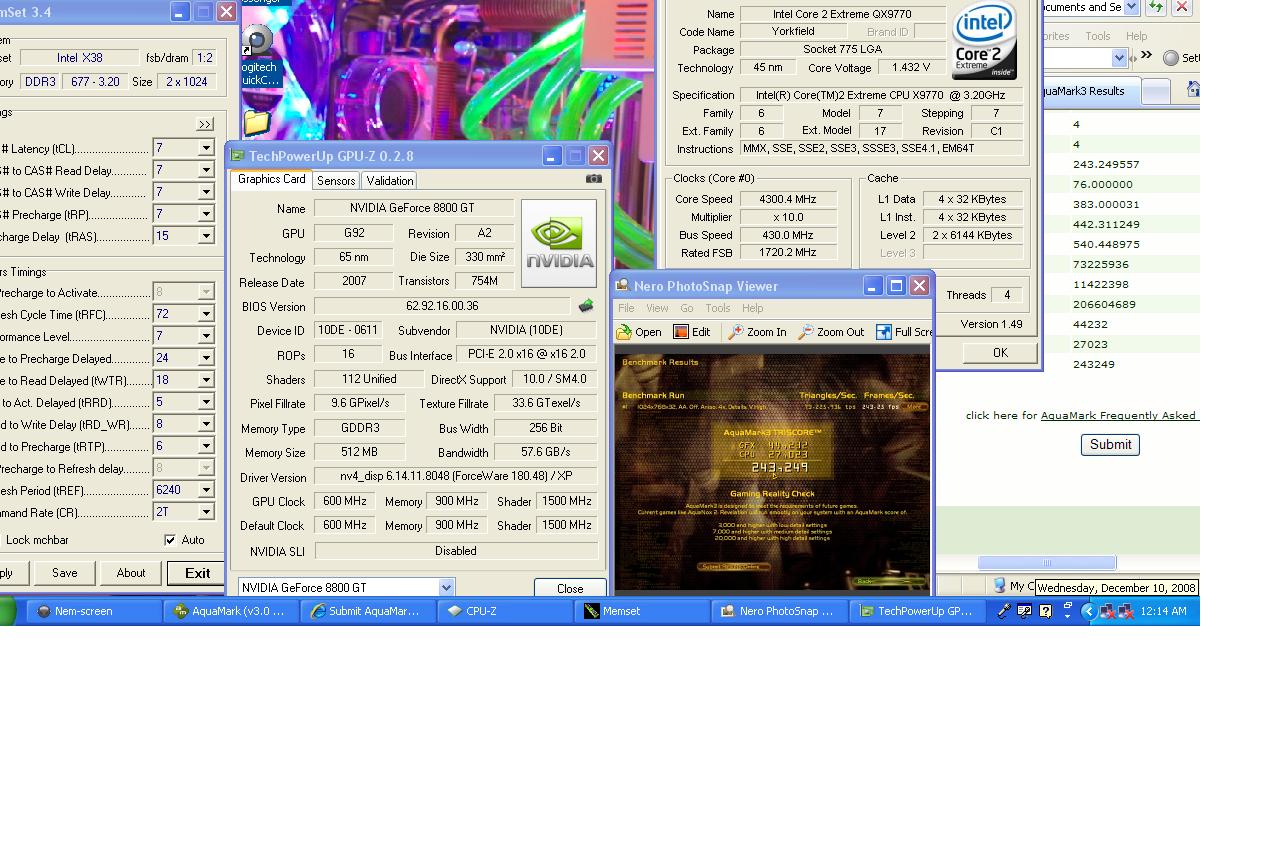Image resolution: width=1280 pixels, height=850 pixels.
Task: Click the About button in MemSet
Action: click(130, 573)
